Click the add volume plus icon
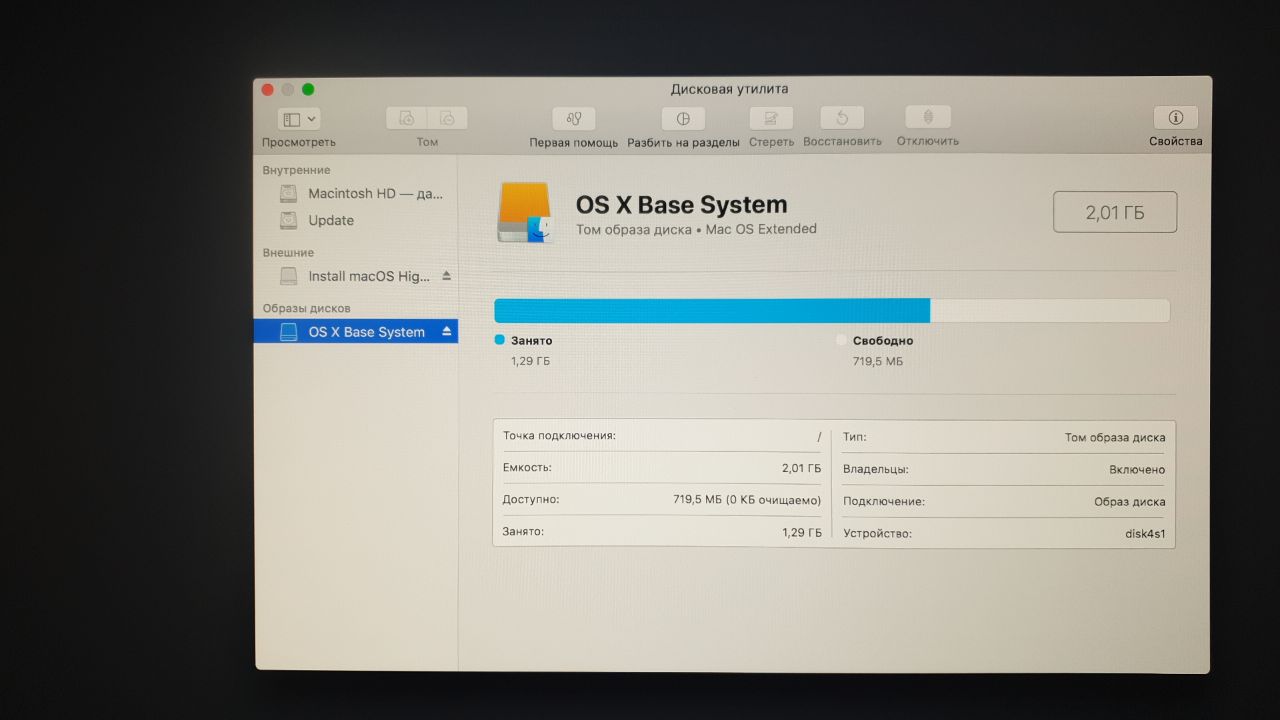 tap(407, 118)
